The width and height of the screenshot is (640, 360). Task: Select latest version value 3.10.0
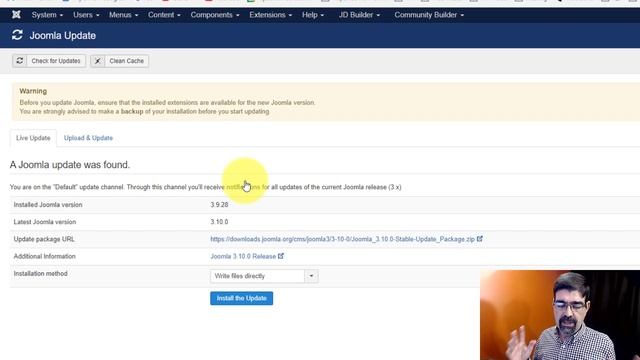(219, 222)
